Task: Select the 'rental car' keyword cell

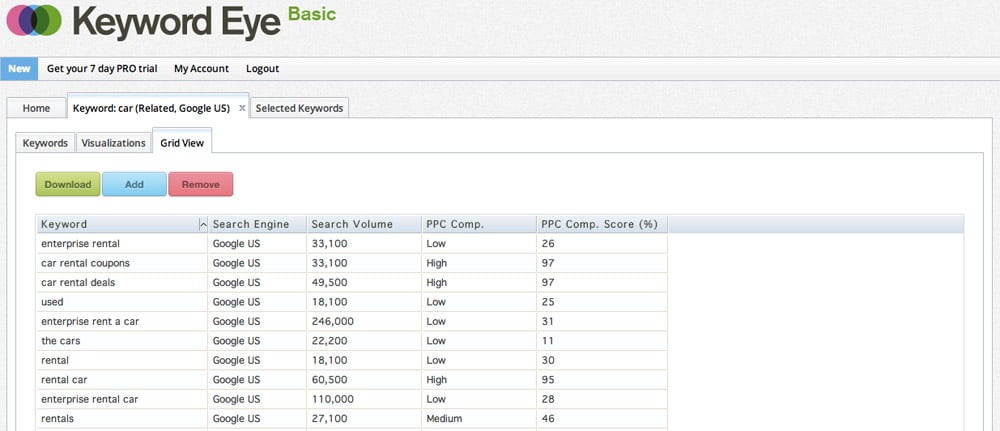Action: pyautogui.click(x=122, y=380)
